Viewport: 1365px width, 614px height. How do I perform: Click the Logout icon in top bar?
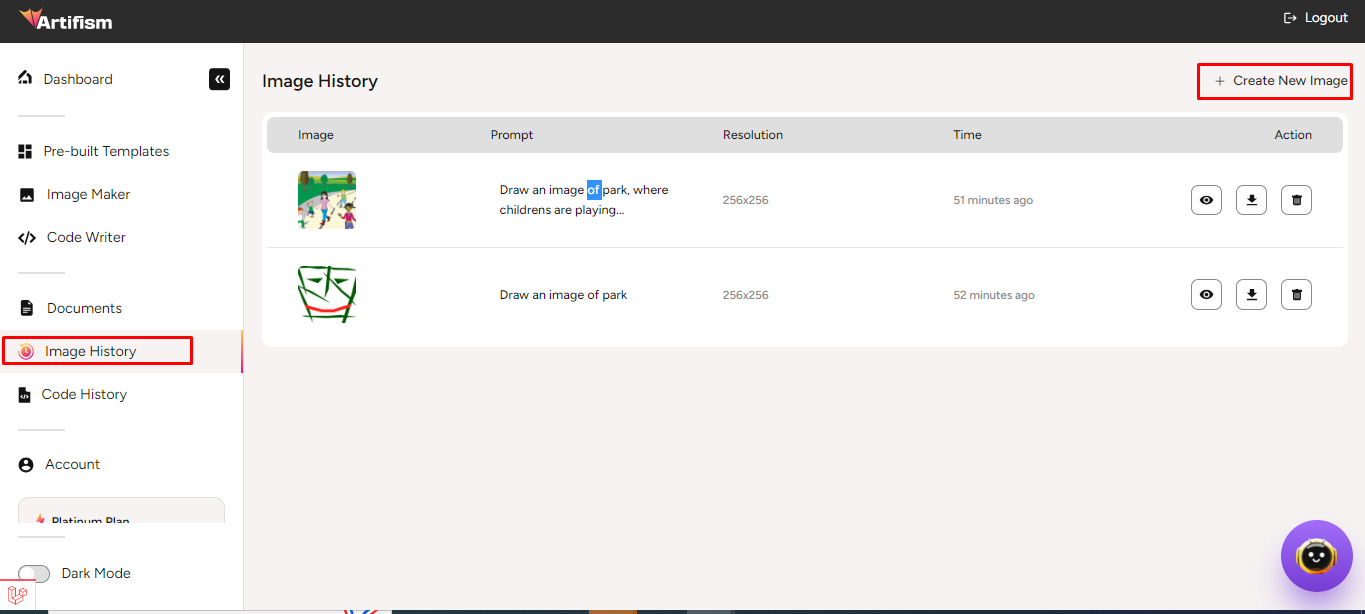pyautogui.click(x=1290, y=18)
